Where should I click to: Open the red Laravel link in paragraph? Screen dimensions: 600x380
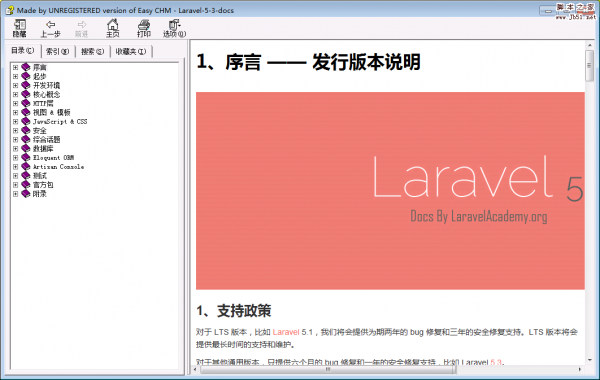coord(286,332)
